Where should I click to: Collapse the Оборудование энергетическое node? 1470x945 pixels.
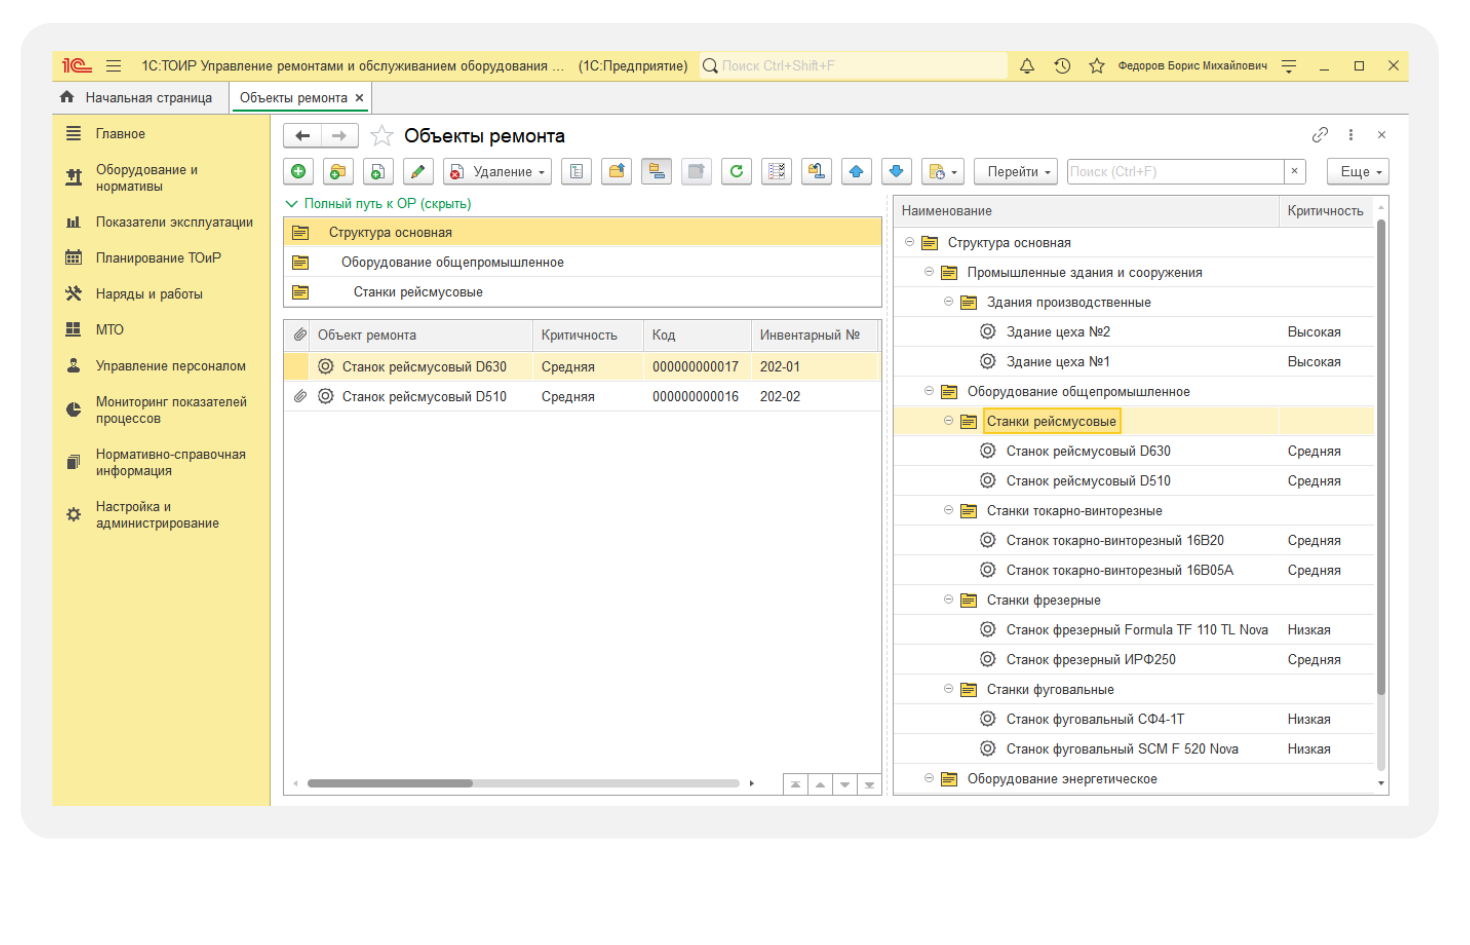pyautogui.click(x=929, y=779)
